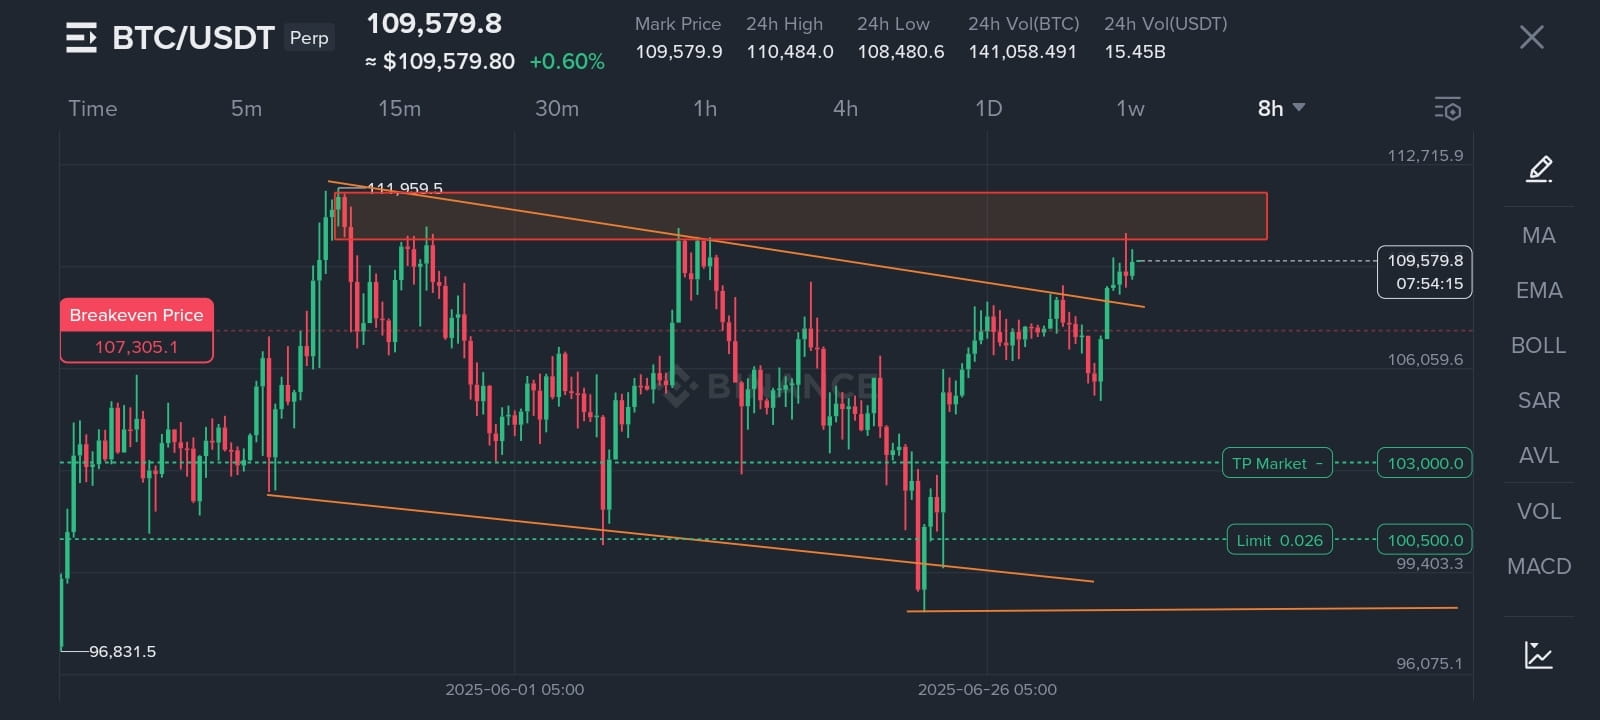Screen dimensions: 1600x720
Task: Click the Mark Price heading
Action: pos(678,24)
